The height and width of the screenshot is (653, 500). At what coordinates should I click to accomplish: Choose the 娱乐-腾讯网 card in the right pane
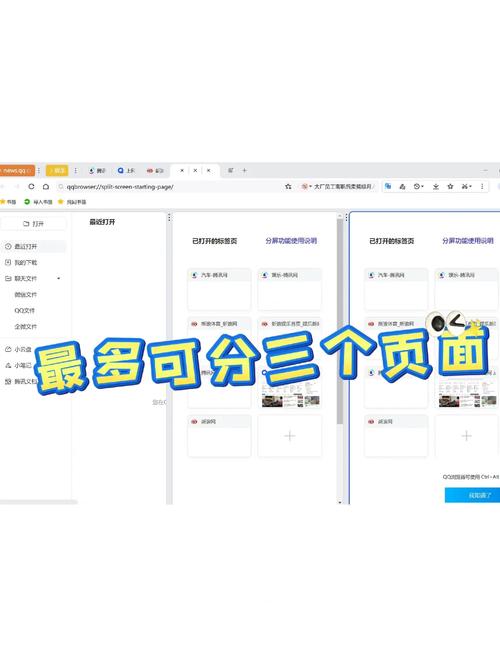[466, 289]
